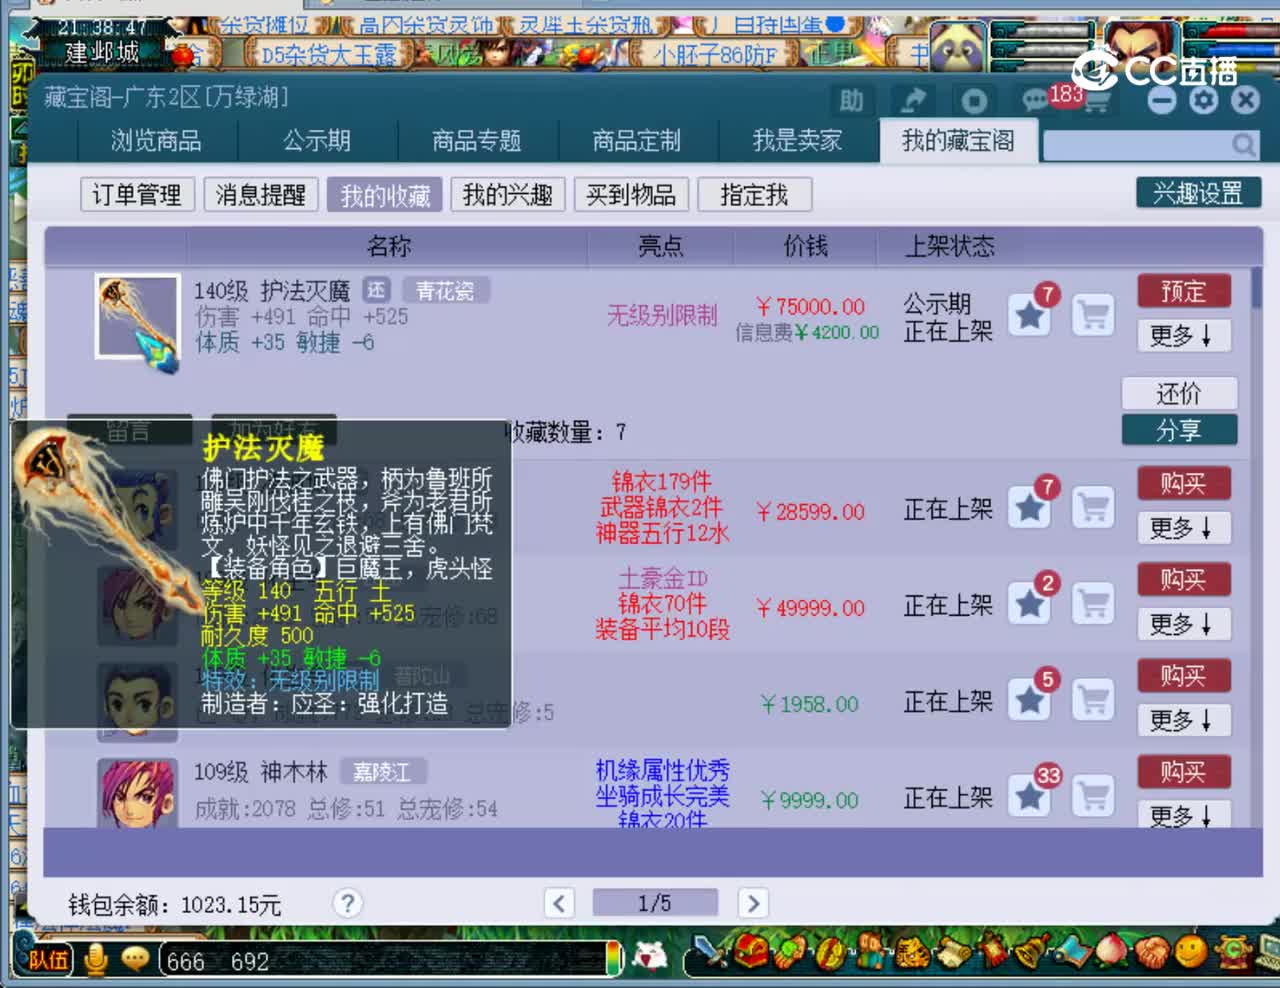Image resolution: width=1280 pixels, height=988 pixels.
Task: Open the 商品定制 tab
Action: pos(637,141)
